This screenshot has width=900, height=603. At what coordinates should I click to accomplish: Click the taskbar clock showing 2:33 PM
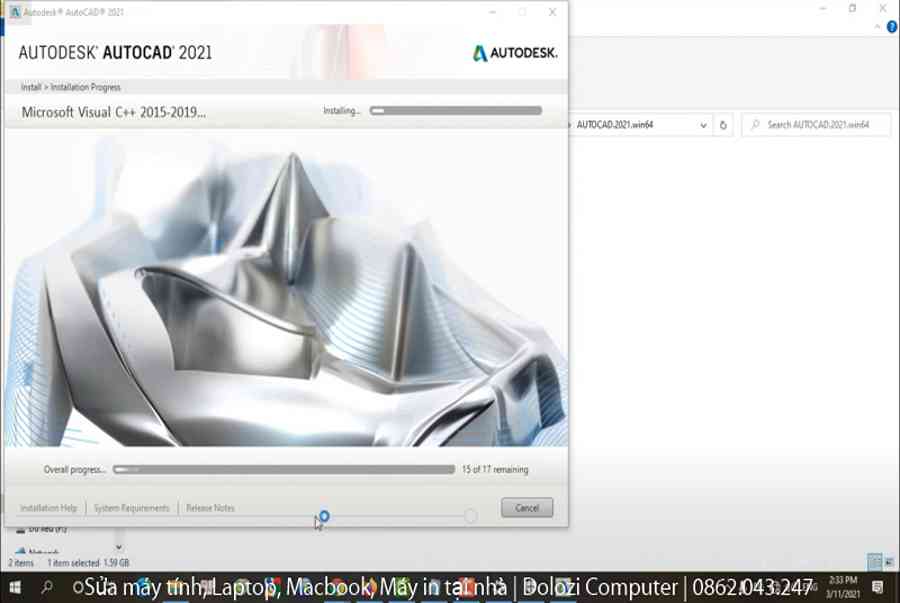point(845,587)
